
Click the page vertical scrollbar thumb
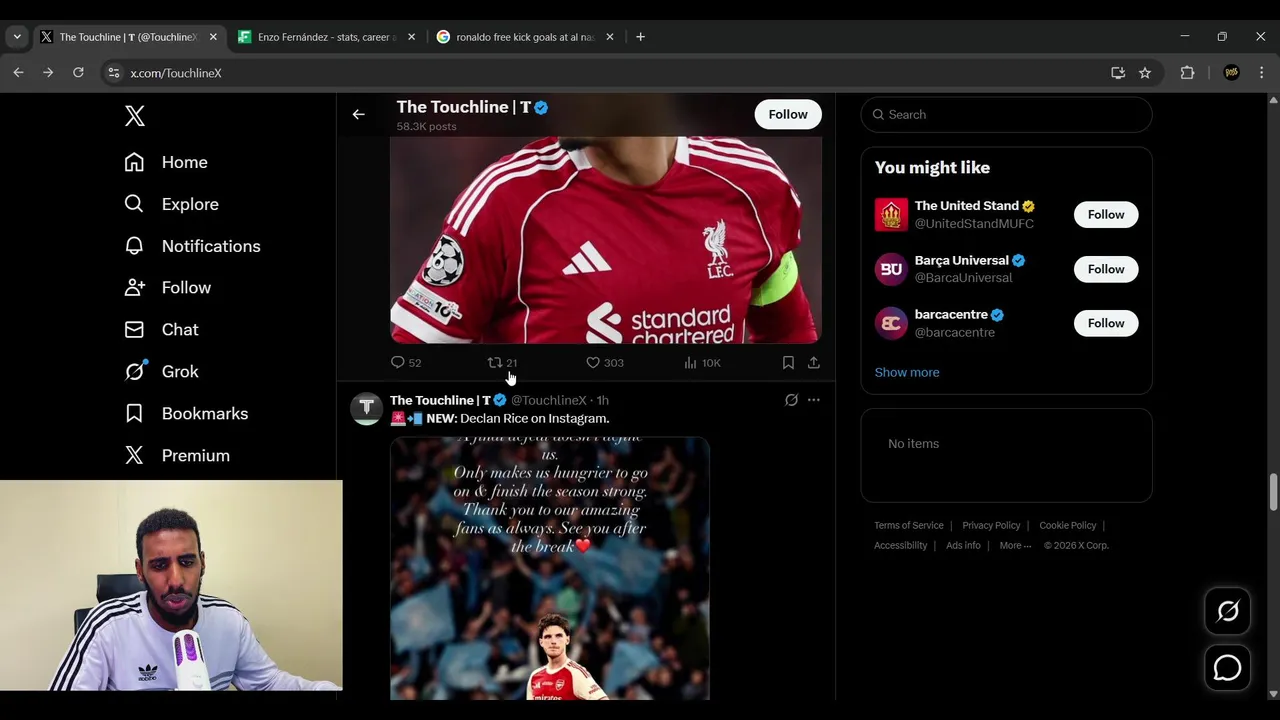(x=1273, y=491)
